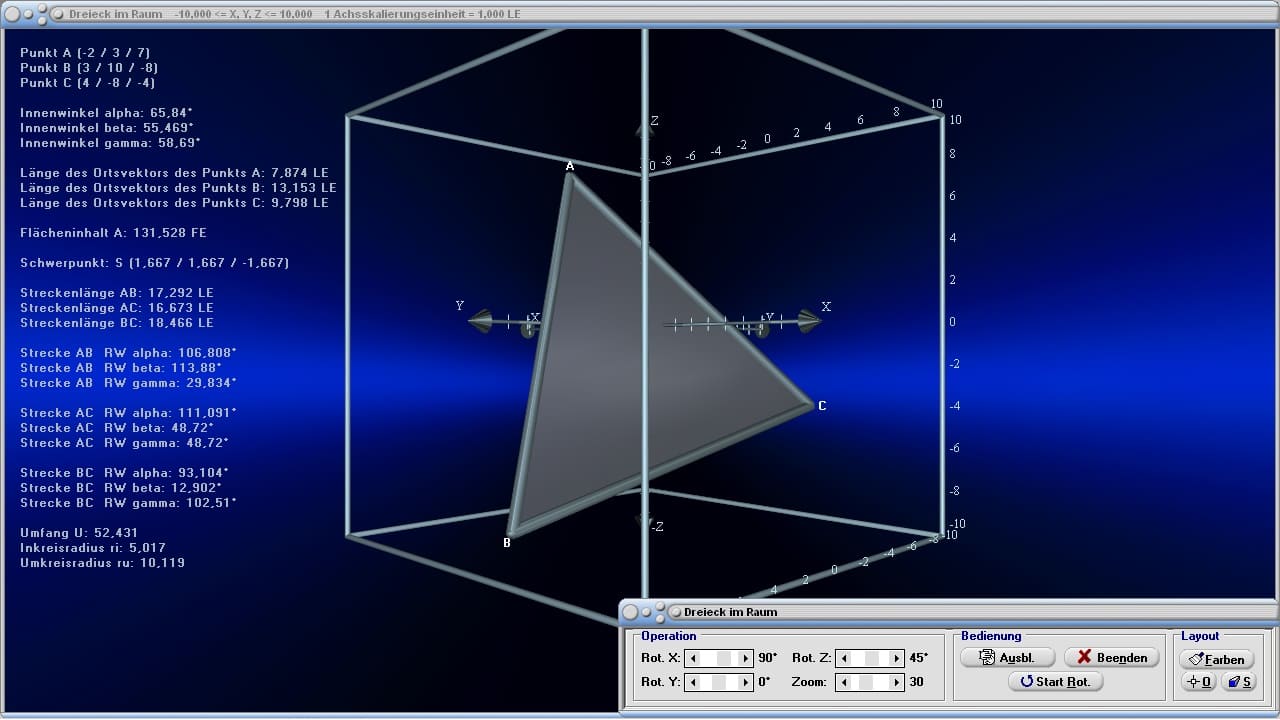This screenshot has height=720, width=1280.
Task: Click "Streckenlänge BC: 18,466 LE" text
Action: 117,322
